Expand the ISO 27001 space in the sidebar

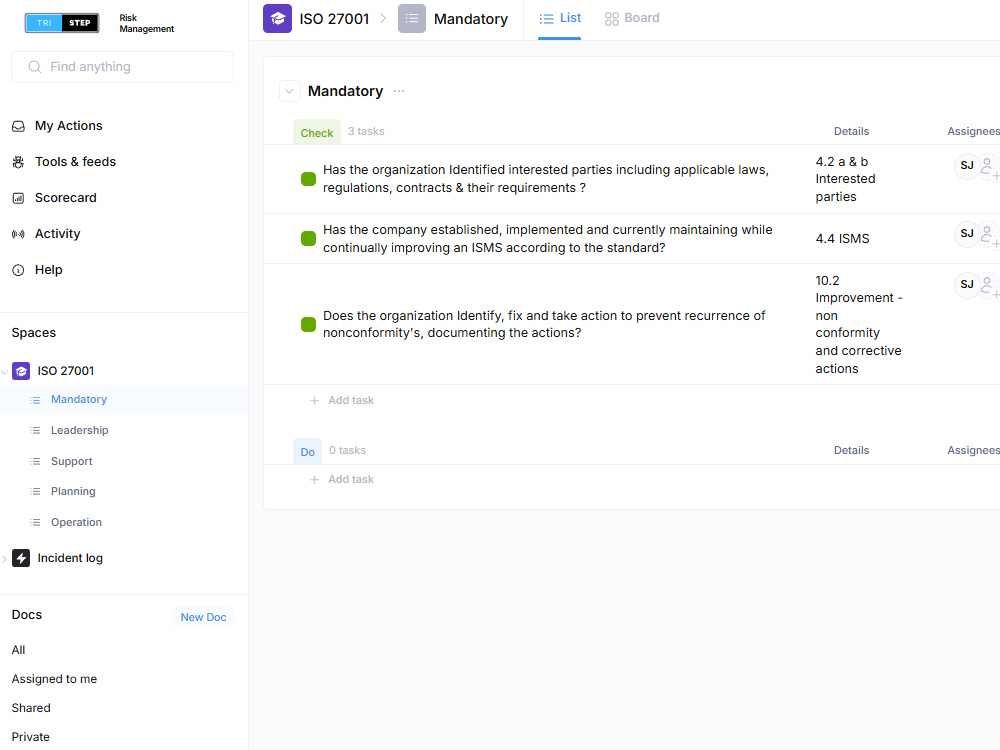tap(6, 371)
